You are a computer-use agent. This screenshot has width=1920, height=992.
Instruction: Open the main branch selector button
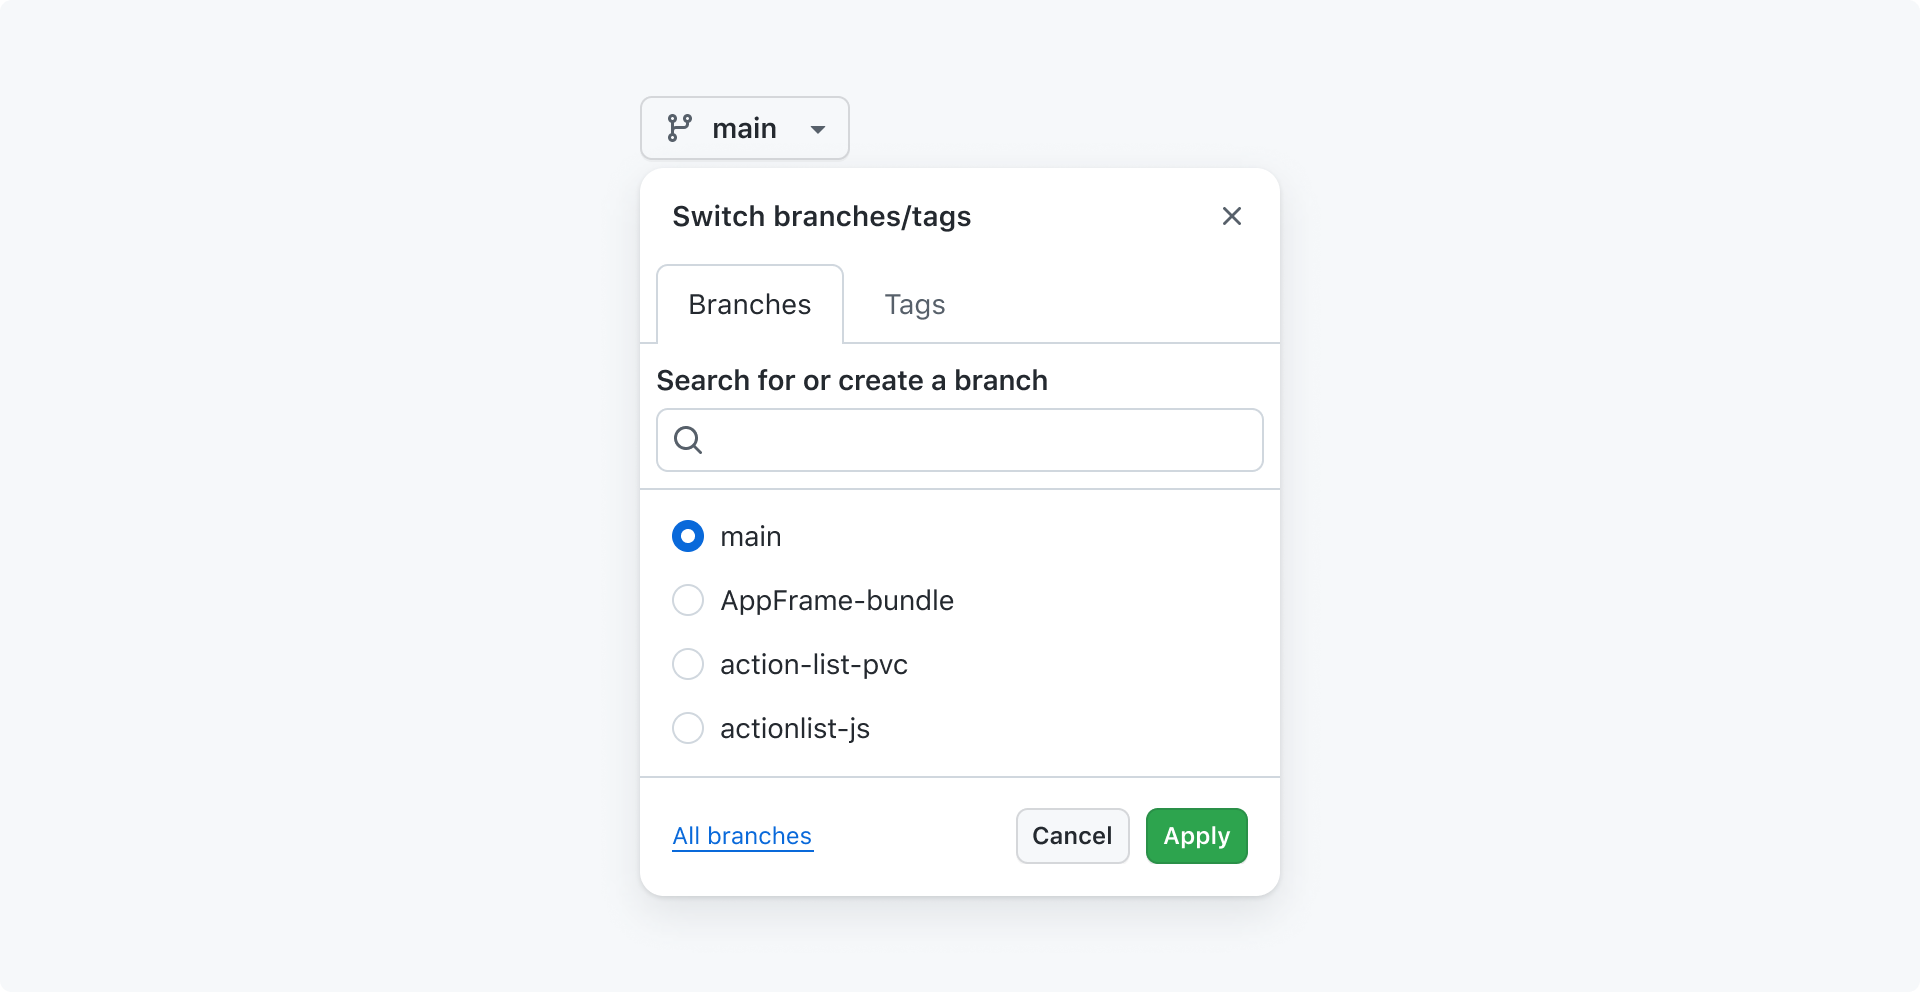[745, 128]
